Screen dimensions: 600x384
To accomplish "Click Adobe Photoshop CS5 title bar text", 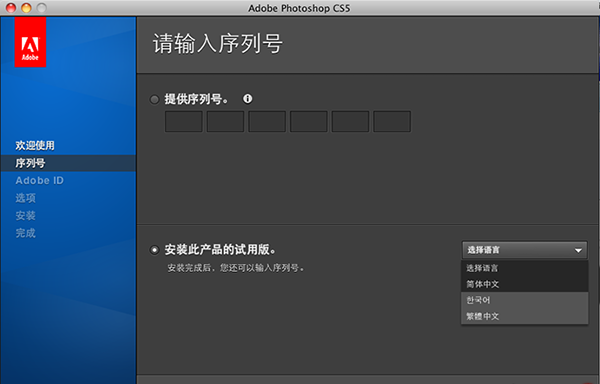I will click(299, 8).
